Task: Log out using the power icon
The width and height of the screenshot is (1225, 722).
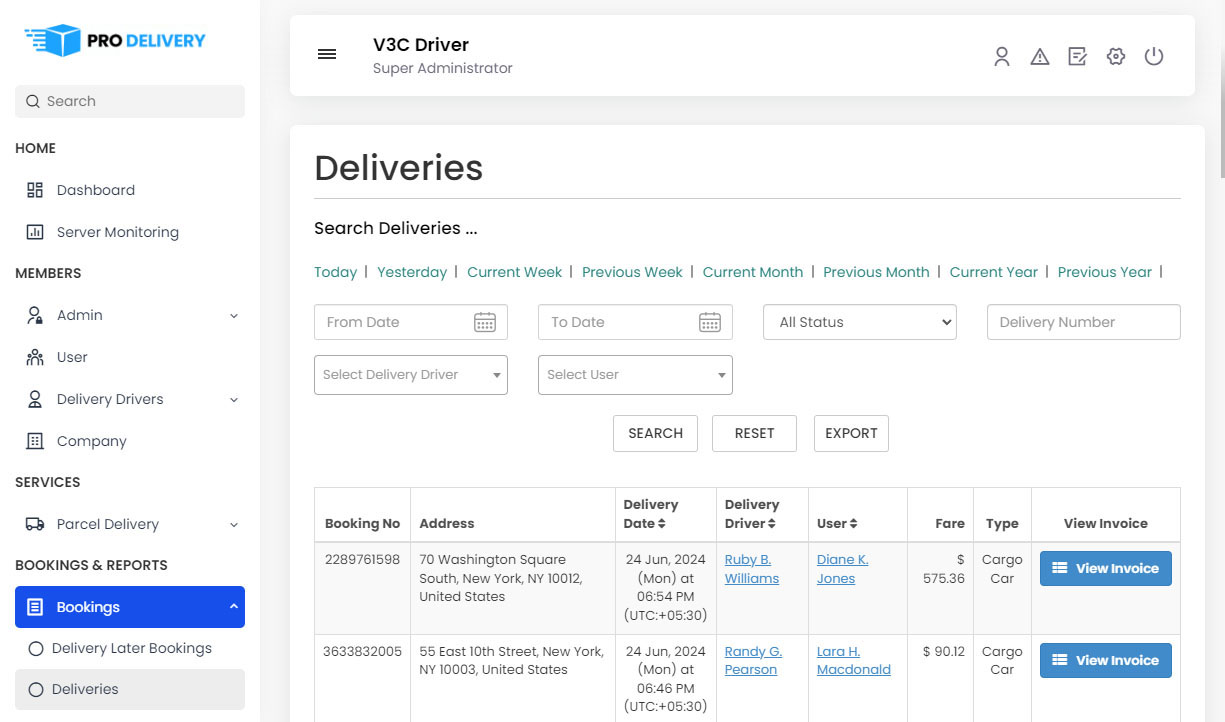Action: coord(1154,57)
